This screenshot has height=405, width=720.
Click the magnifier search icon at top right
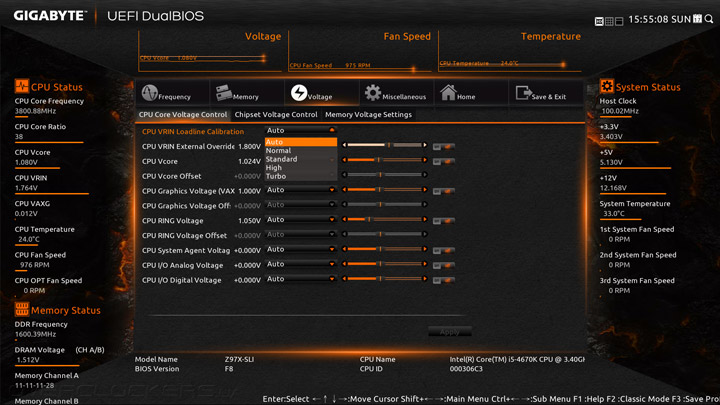tap(709, 19)
